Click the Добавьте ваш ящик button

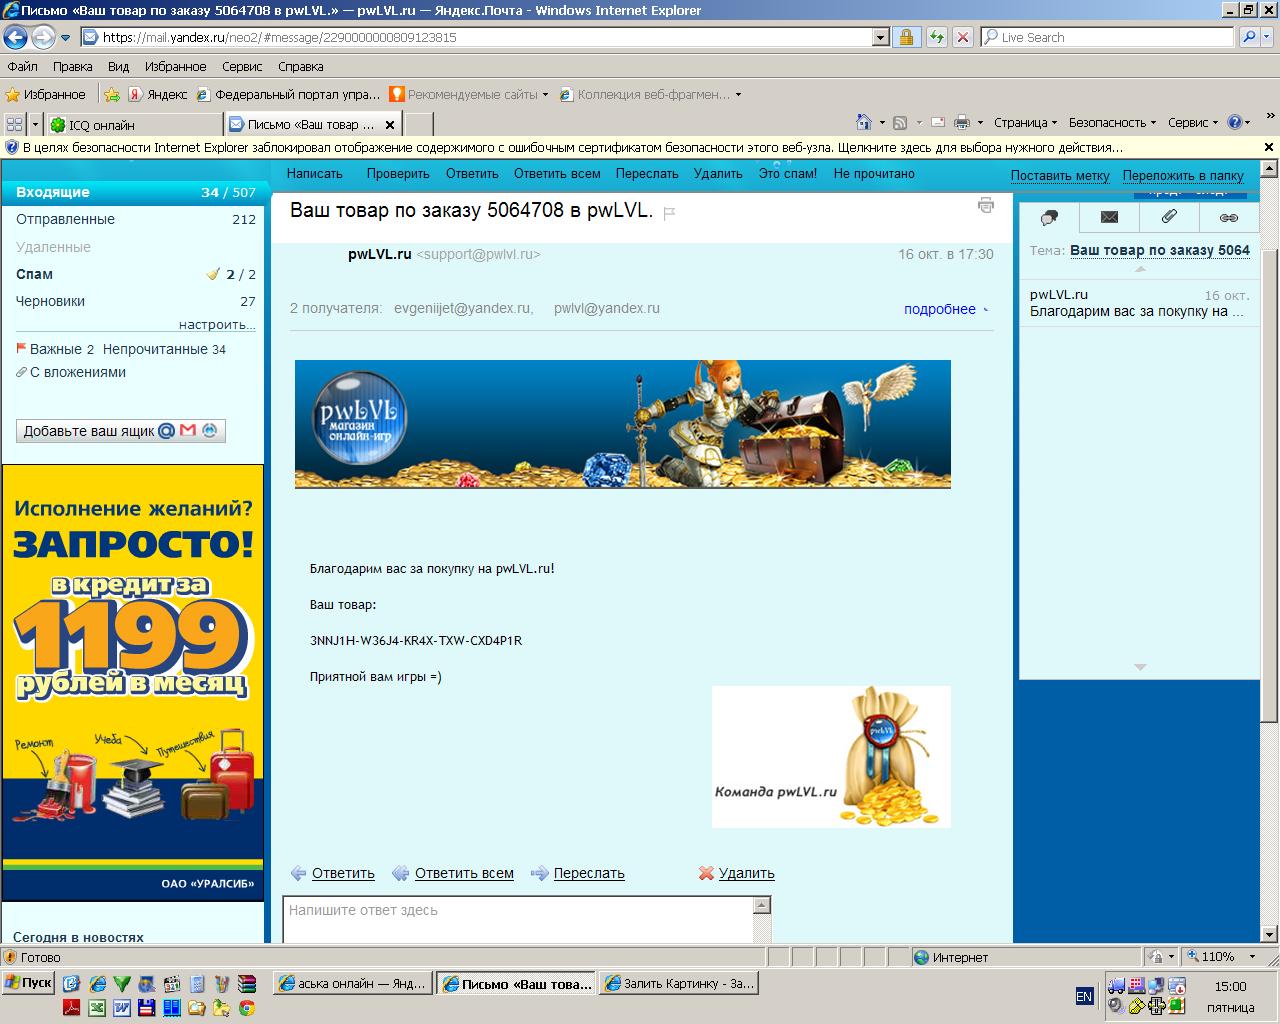[x=120, y=431]
